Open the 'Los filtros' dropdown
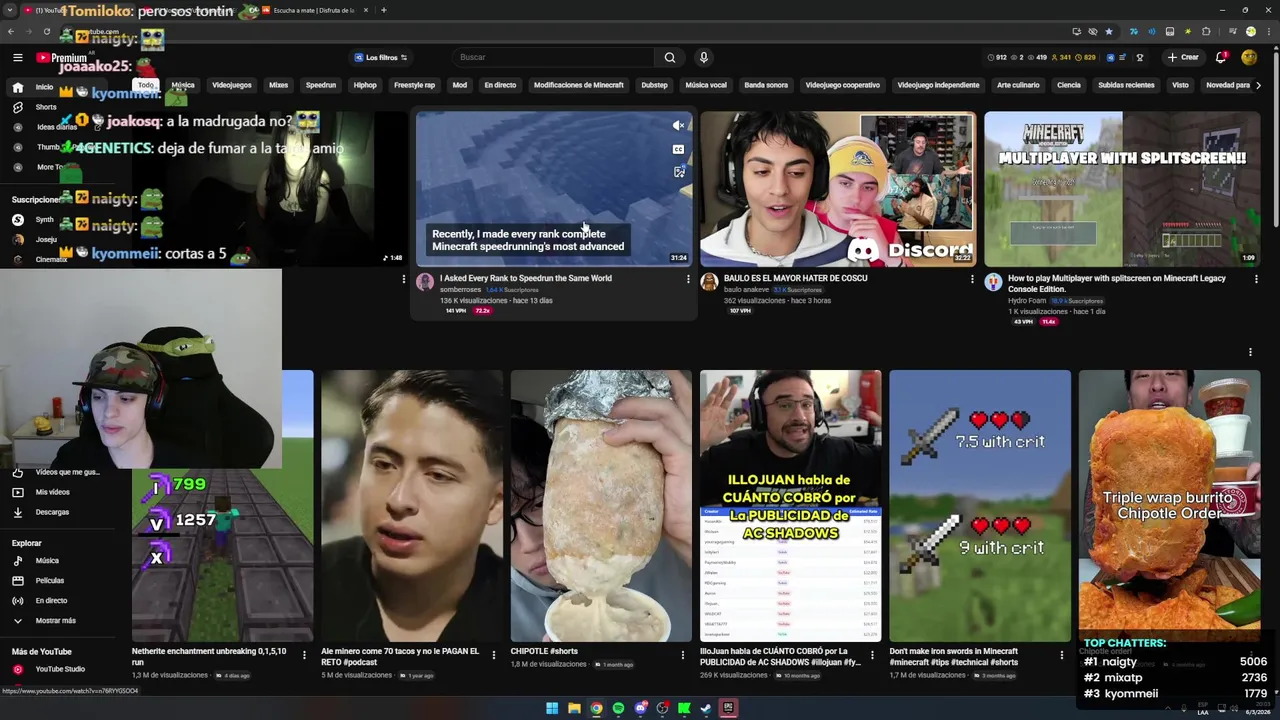Viewport: 1280px width, 720px height. (380, 58)
